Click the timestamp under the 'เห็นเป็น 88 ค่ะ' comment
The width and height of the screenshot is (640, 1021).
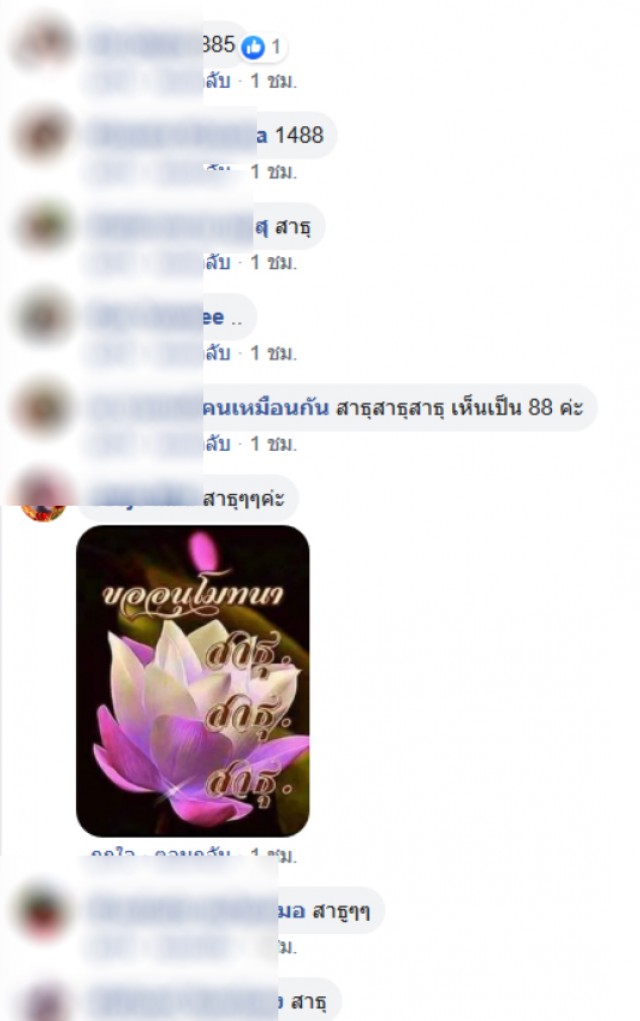(273, 444)
